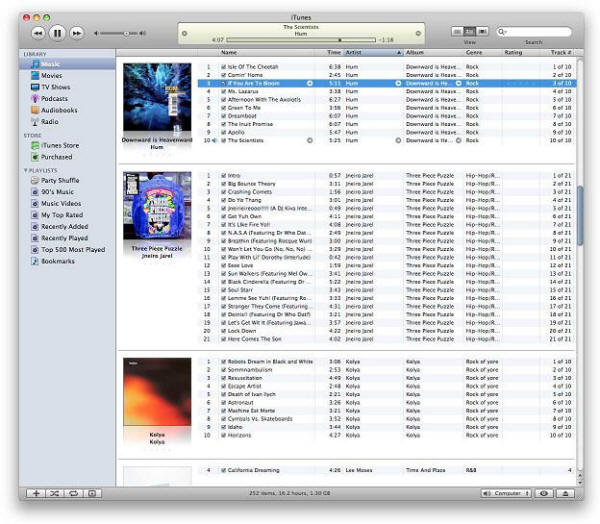Pause playback with the pause button
This screenshot has height=524, width=600.
click(x=57, y=33)
